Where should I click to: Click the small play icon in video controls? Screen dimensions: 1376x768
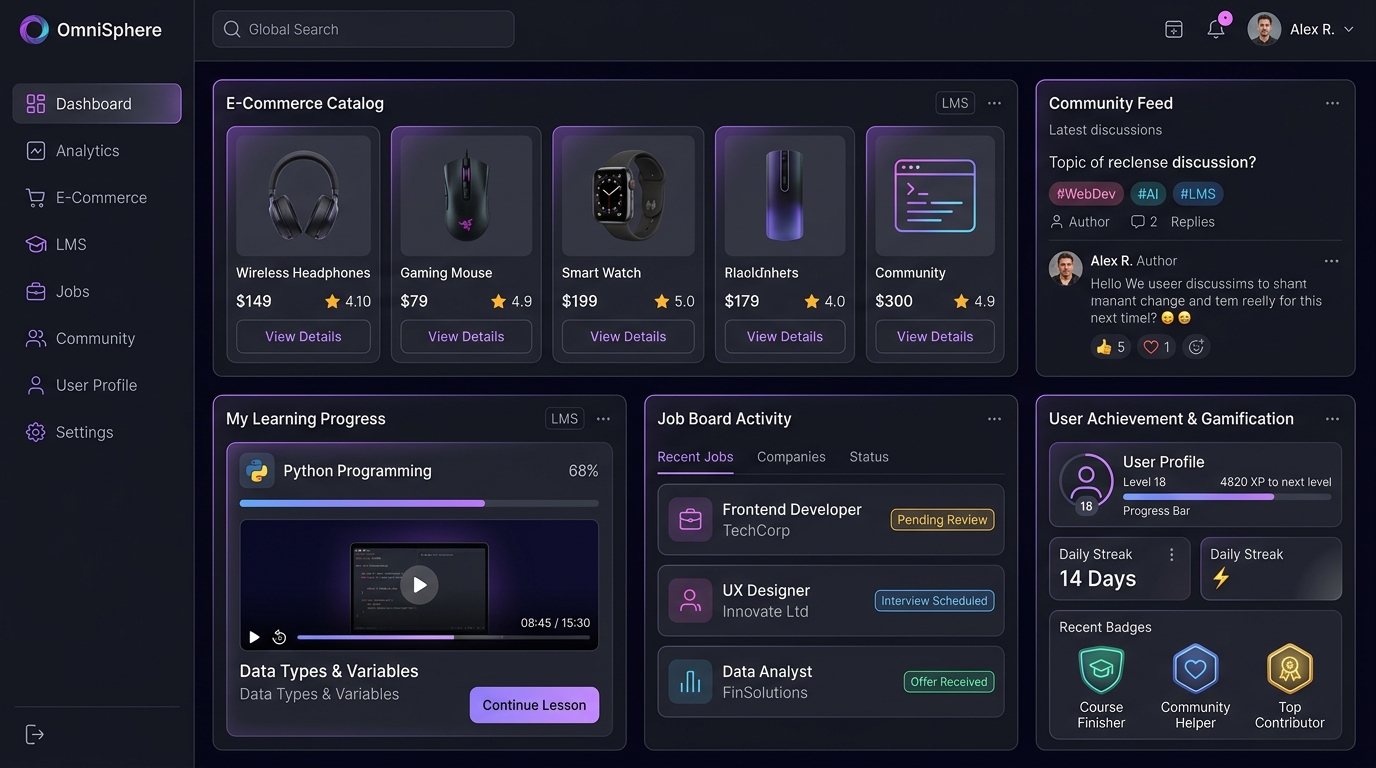254,637
